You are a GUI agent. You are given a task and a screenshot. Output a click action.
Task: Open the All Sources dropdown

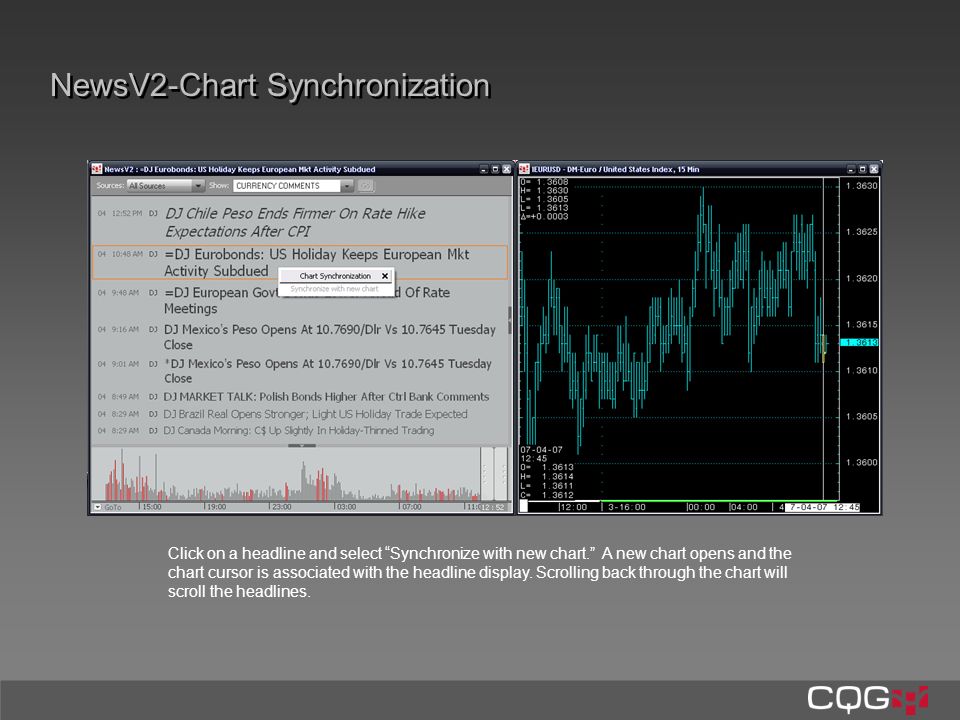click(x=165, y=186)
